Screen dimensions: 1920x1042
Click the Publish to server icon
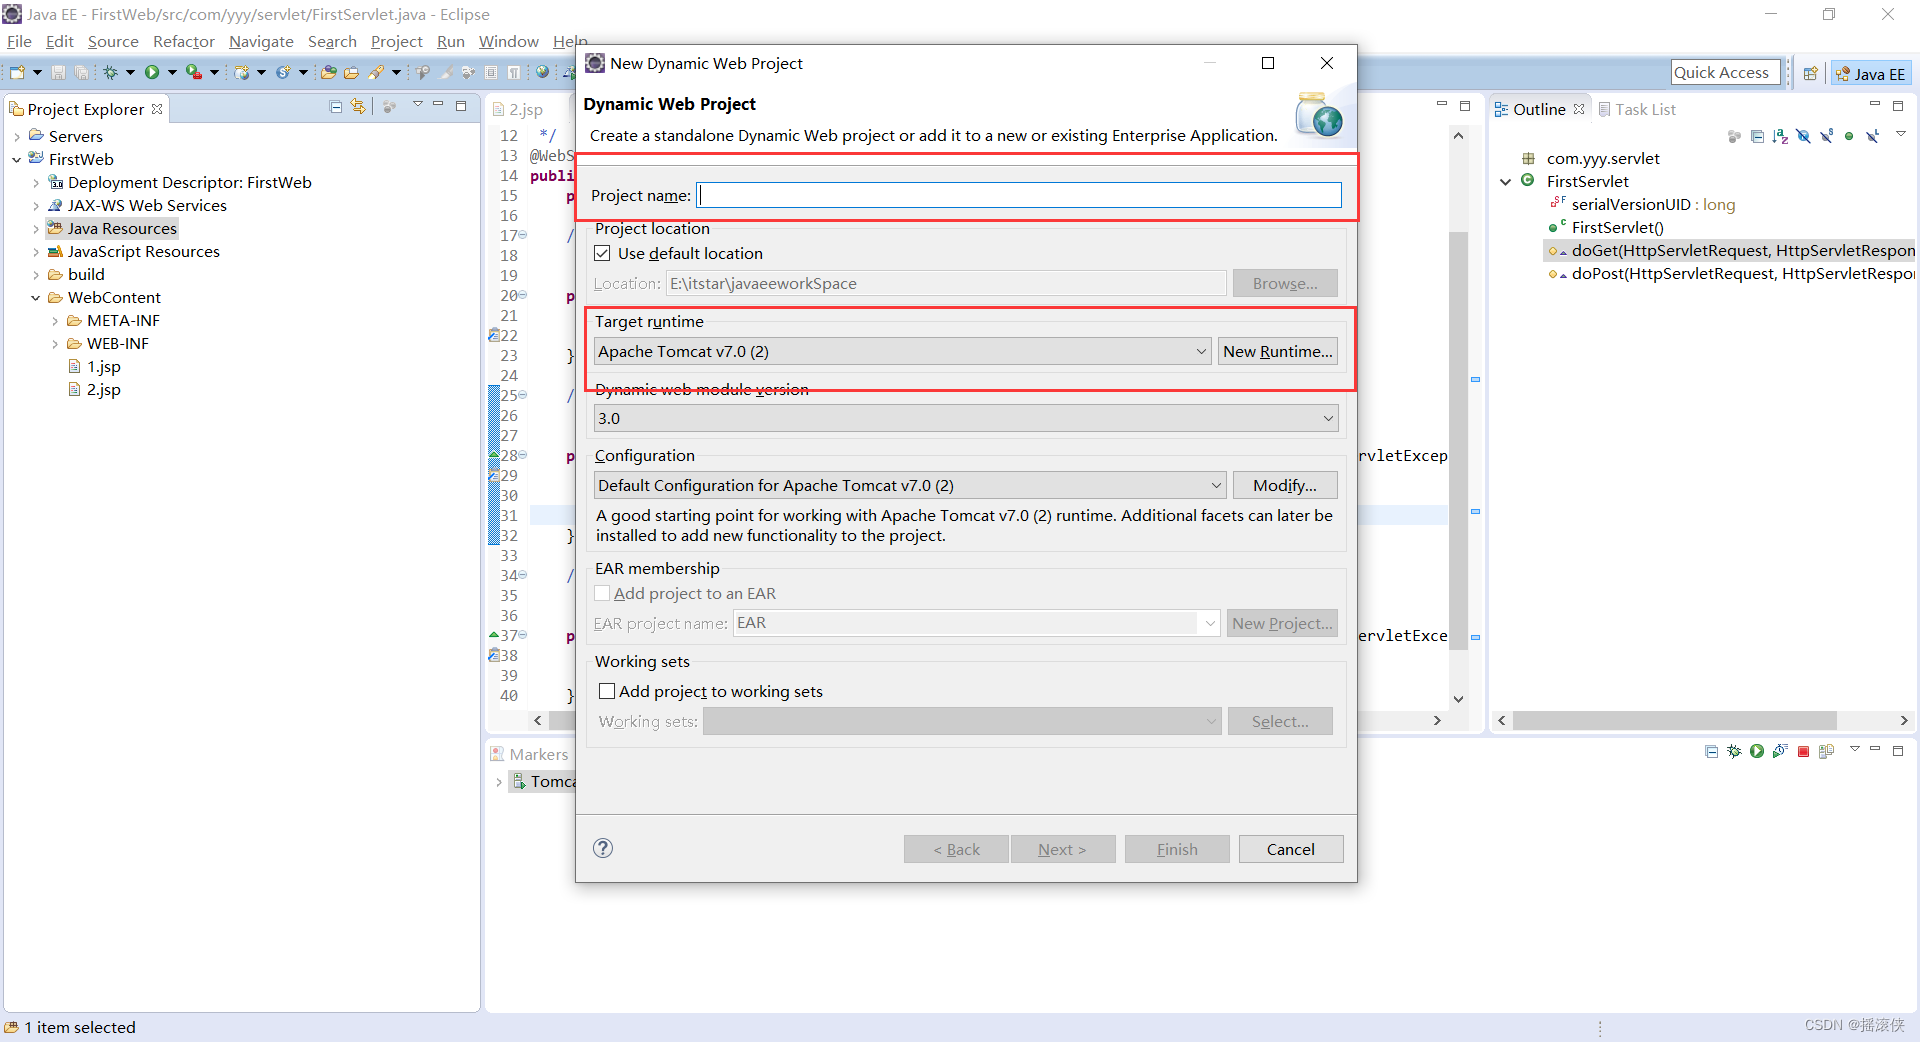pyautogui.click(x=1826, y=751)
